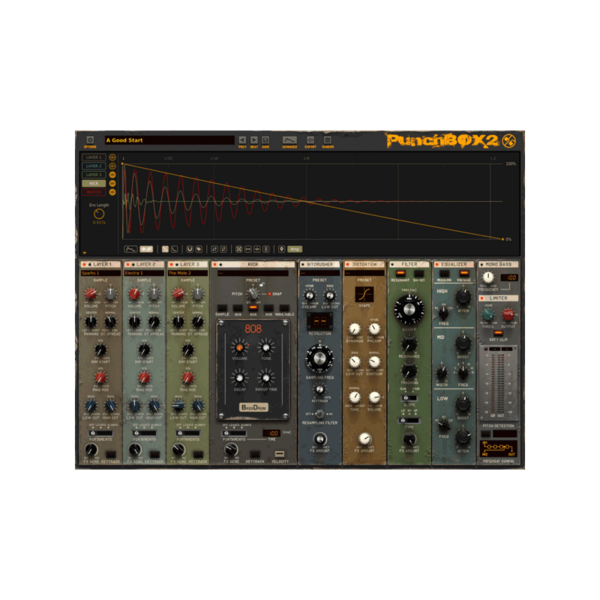This screenshot has width=600, height=600.
Task: Open the Distortion Shape curve display
Action: 364,295
